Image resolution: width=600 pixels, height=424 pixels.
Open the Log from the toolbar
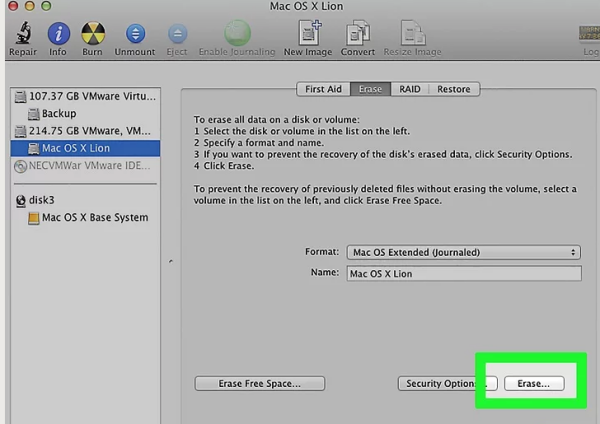[x=590, y=34]
